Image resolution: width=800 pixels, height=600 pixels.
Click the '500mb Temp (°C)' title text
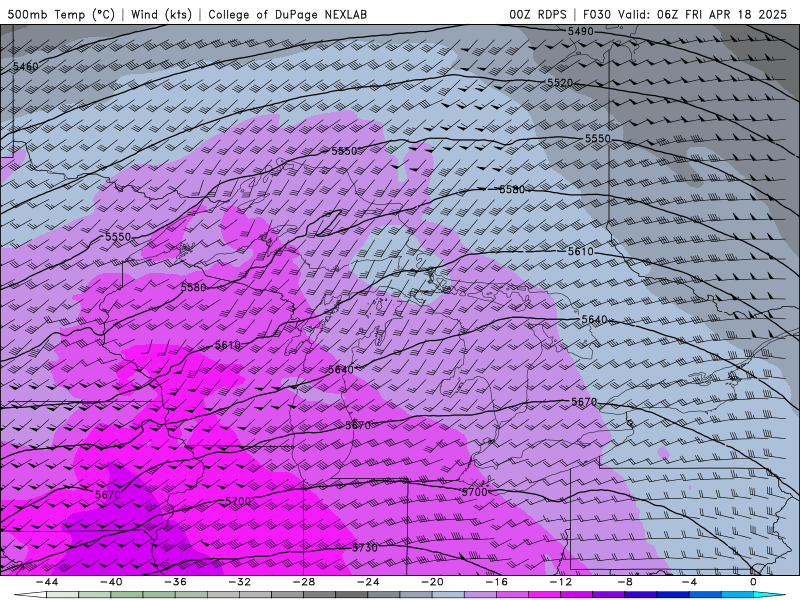(x=61, y=14)
